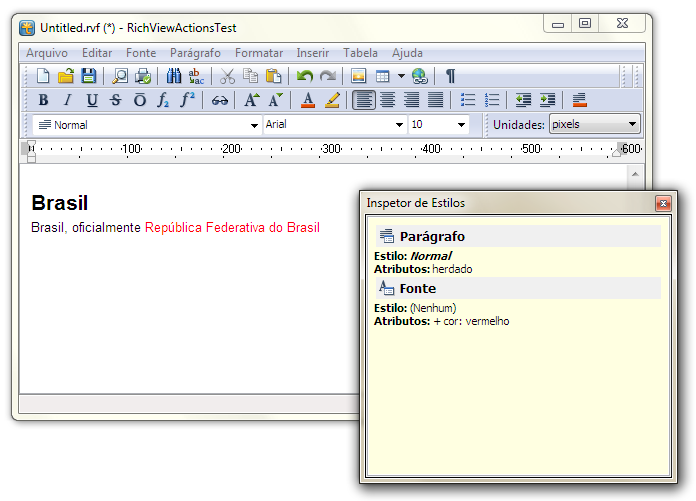
Task: Click the Save document icon
Action: (89, 76)
